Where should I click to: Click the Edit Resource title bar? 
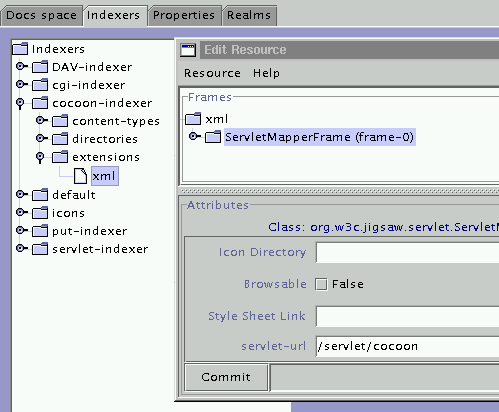[x=349, y=50]
